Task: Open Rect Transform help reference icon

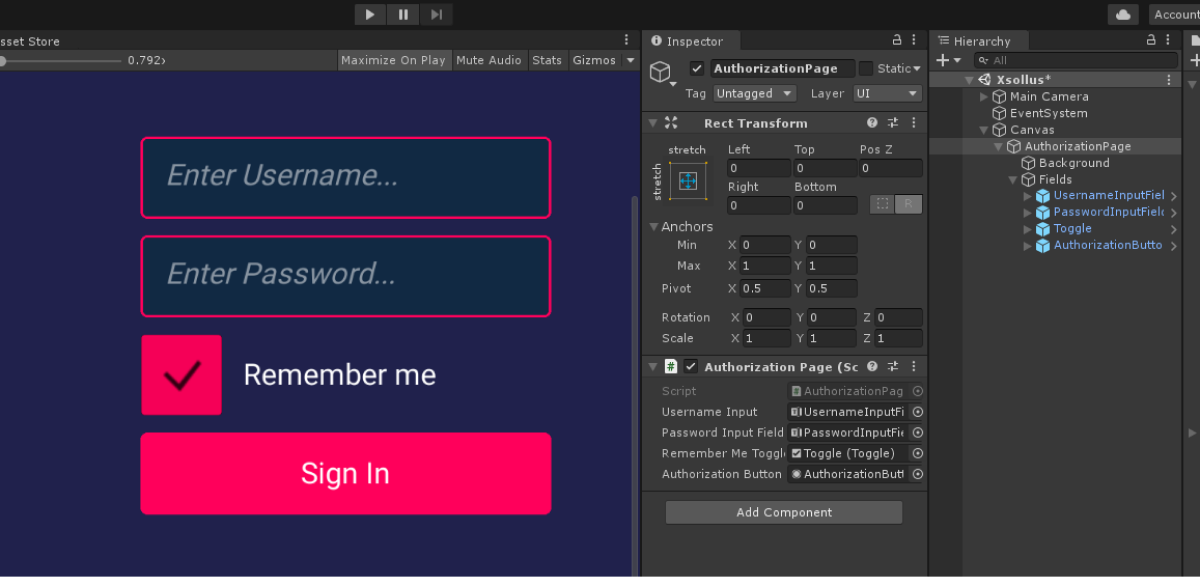Action: [x=872, y=123]
